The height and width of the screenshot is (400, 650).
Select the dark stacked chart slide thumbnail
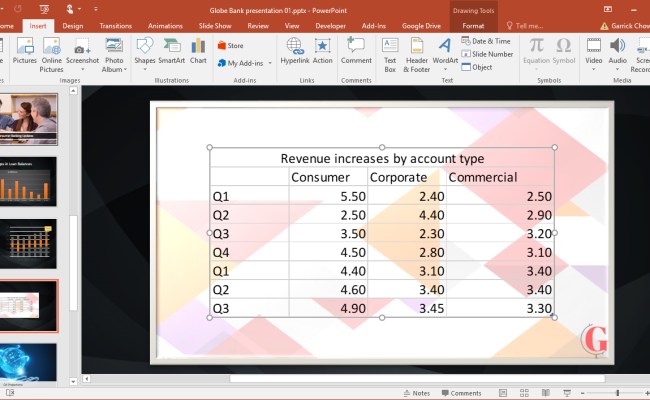[x=28, y=244]
